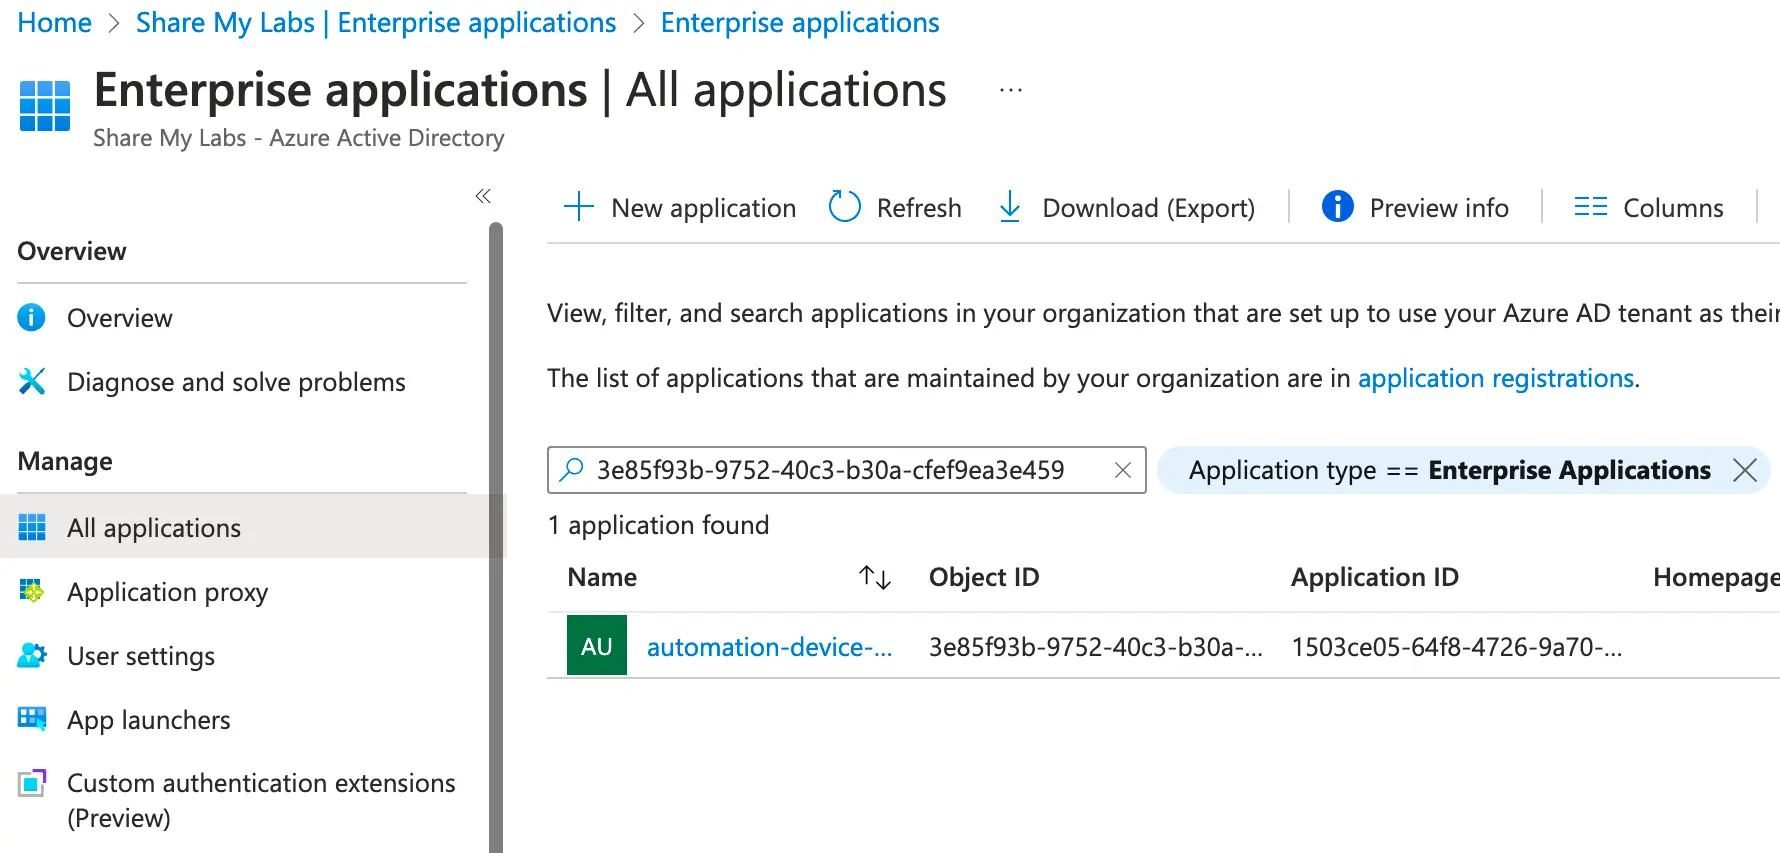Click the Enterprise applications grid logo
The height and width of the screenshot is (853, 1780).
[45, 106]
